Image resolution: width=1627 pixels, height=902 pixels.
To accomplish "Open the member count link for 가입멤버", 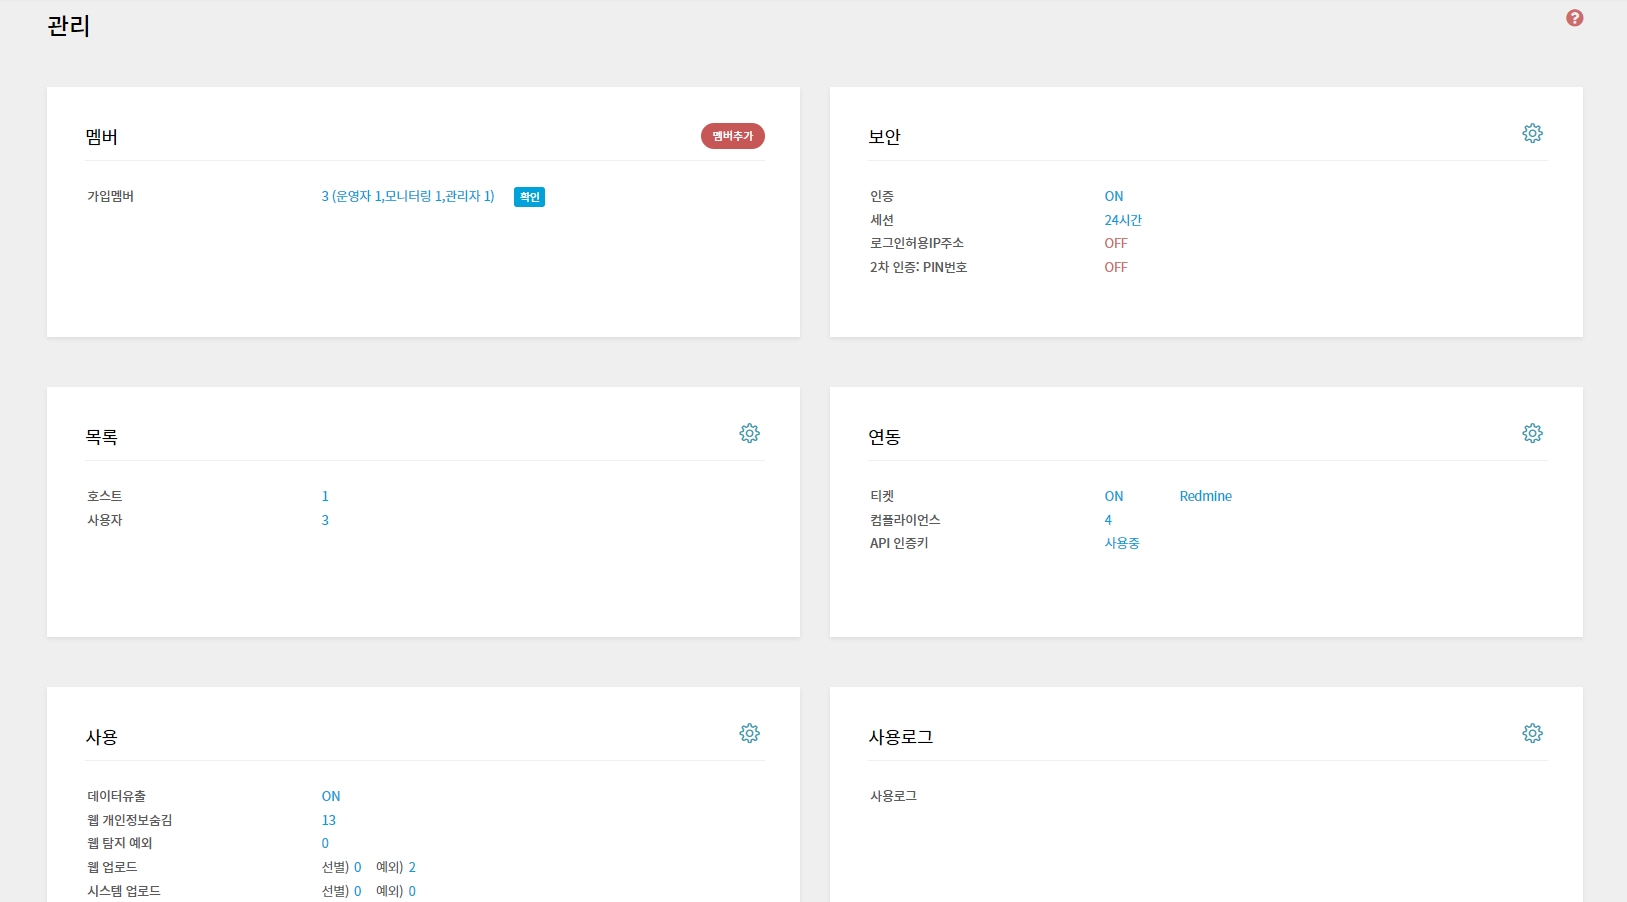I will pyautogui.click(x=407, y=196).
